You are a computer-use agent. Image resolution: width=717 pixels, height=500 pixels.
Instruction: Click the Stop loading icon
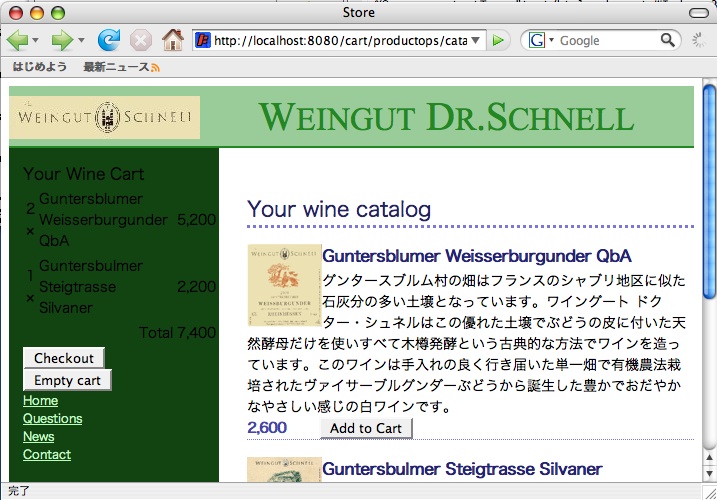click(141, 40)
